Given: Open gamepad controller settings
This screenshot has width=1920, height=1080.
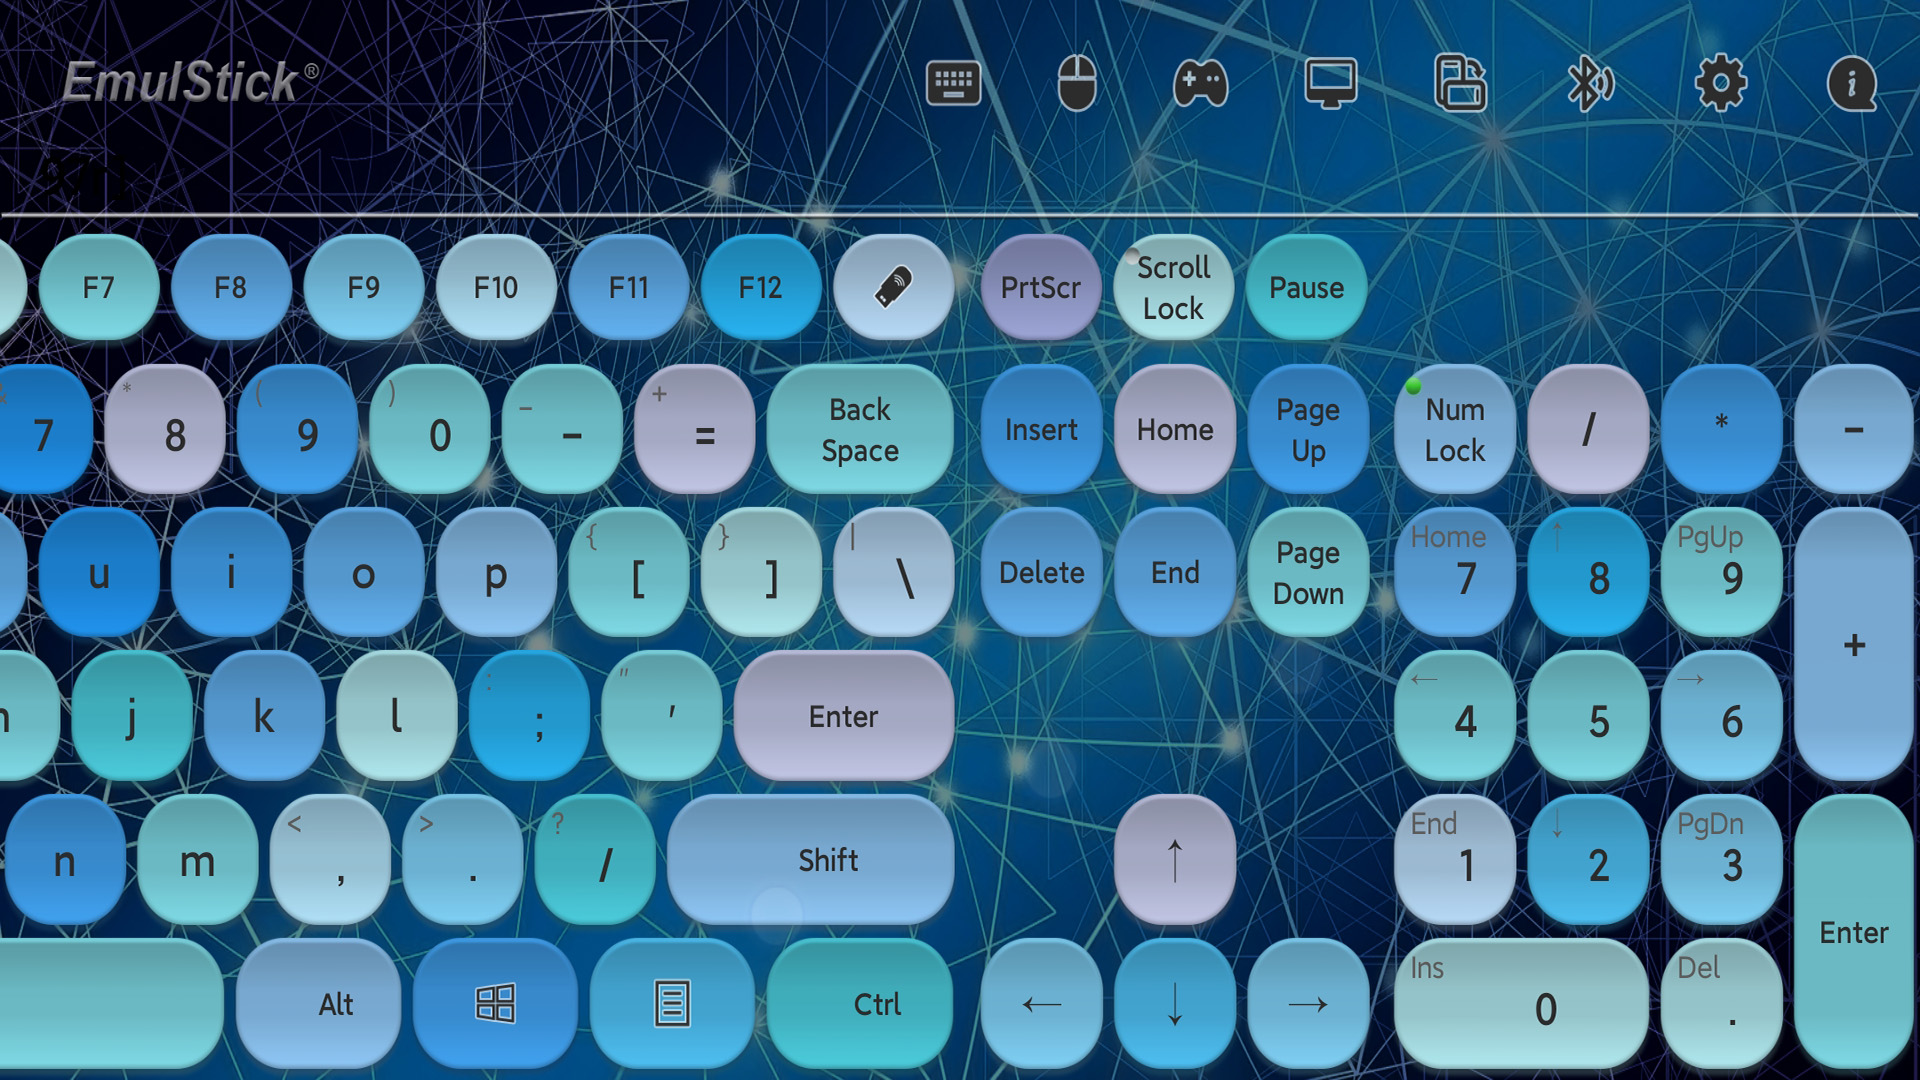Looking at the screenshot, I should pos(1200,82).
